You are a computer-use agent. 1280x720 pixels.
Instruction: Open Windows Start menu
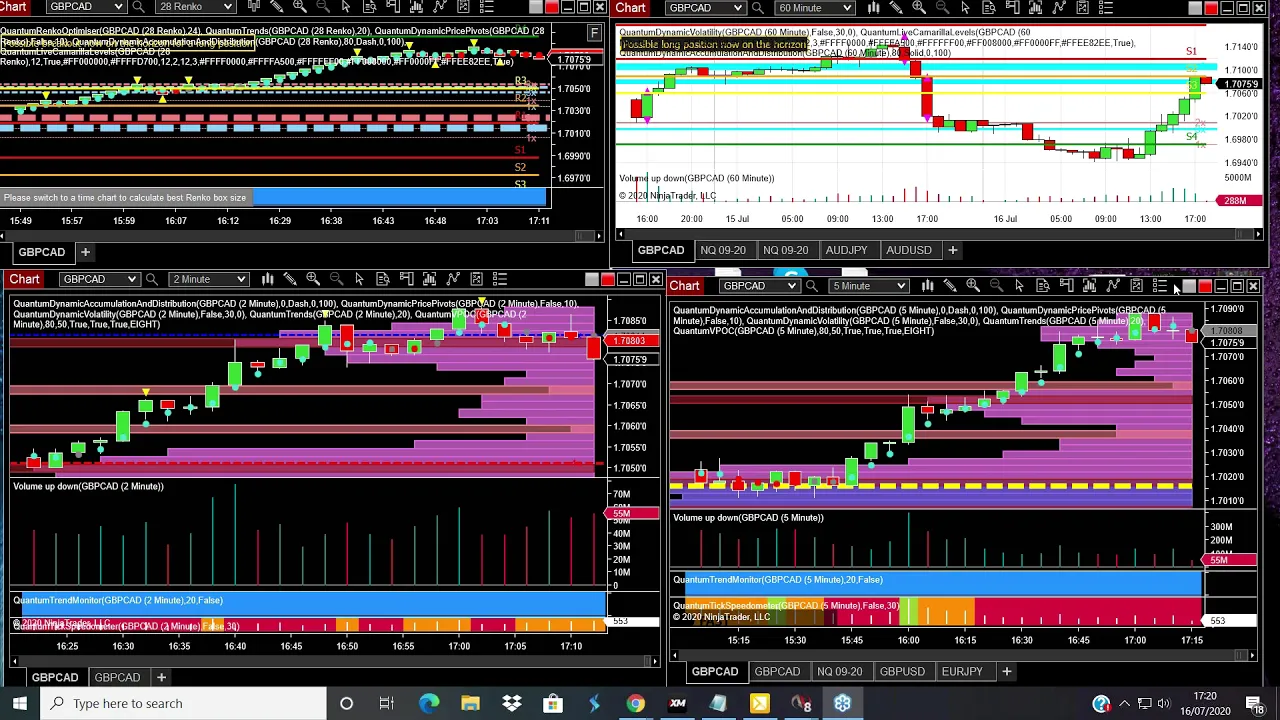tap(19, 703)
